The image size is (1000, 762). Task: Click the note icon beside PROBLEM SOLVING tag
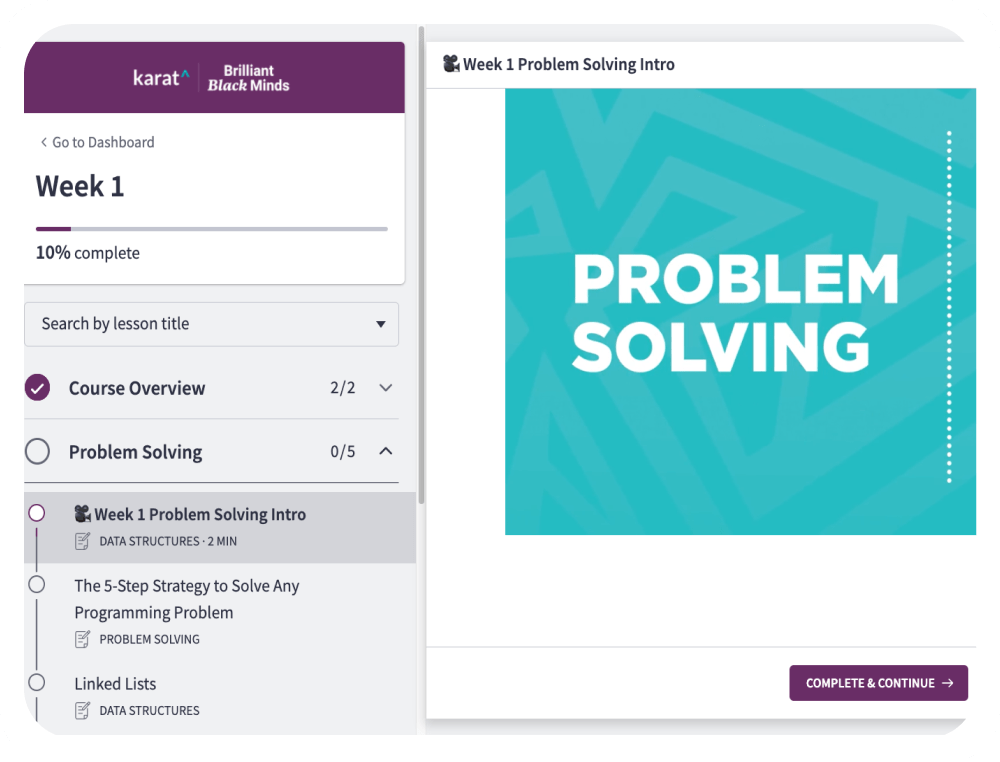pyautogui.click(x=83, y=639)
